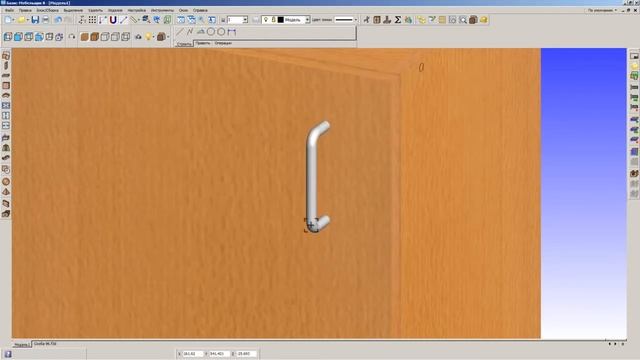This screenshot has width=640, height=360.
Task: Click the bottom icon in the left sidebar
Action: 6,213
